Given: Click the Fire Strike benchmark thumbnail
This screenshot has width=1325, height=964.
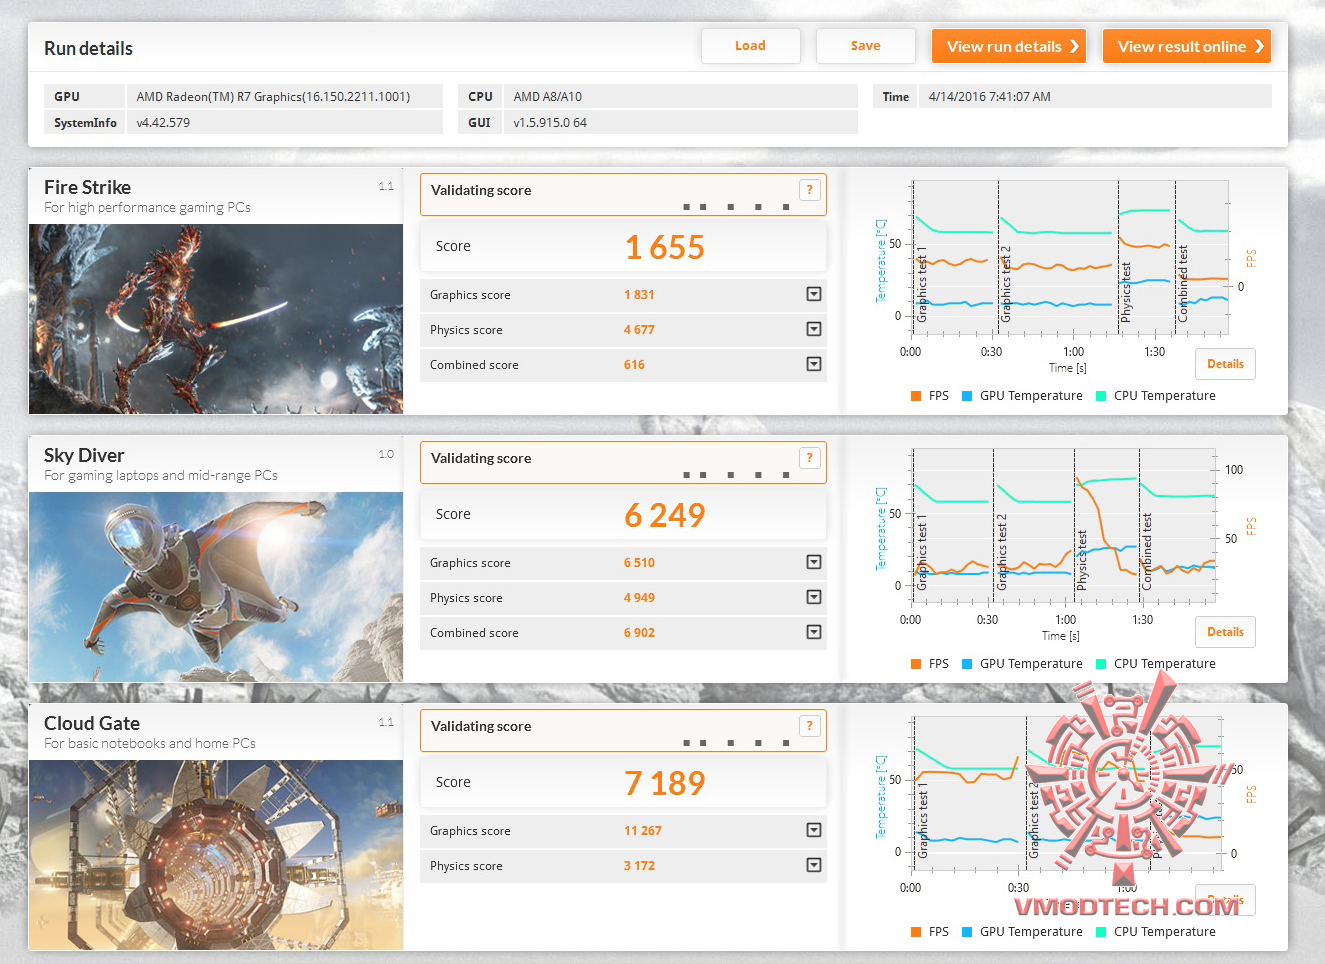Looking at the screenshot, I should [x=216, y=319].
